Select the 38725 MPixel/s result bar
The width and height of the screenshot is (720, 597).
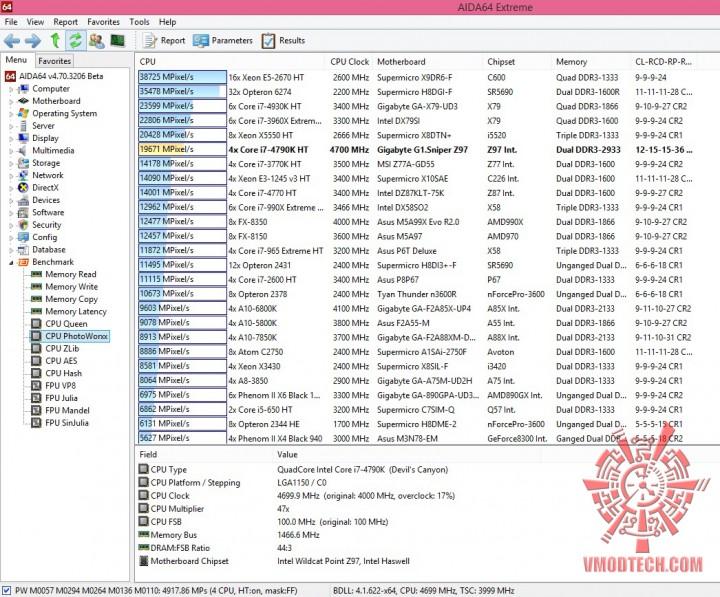pos(182,77)
